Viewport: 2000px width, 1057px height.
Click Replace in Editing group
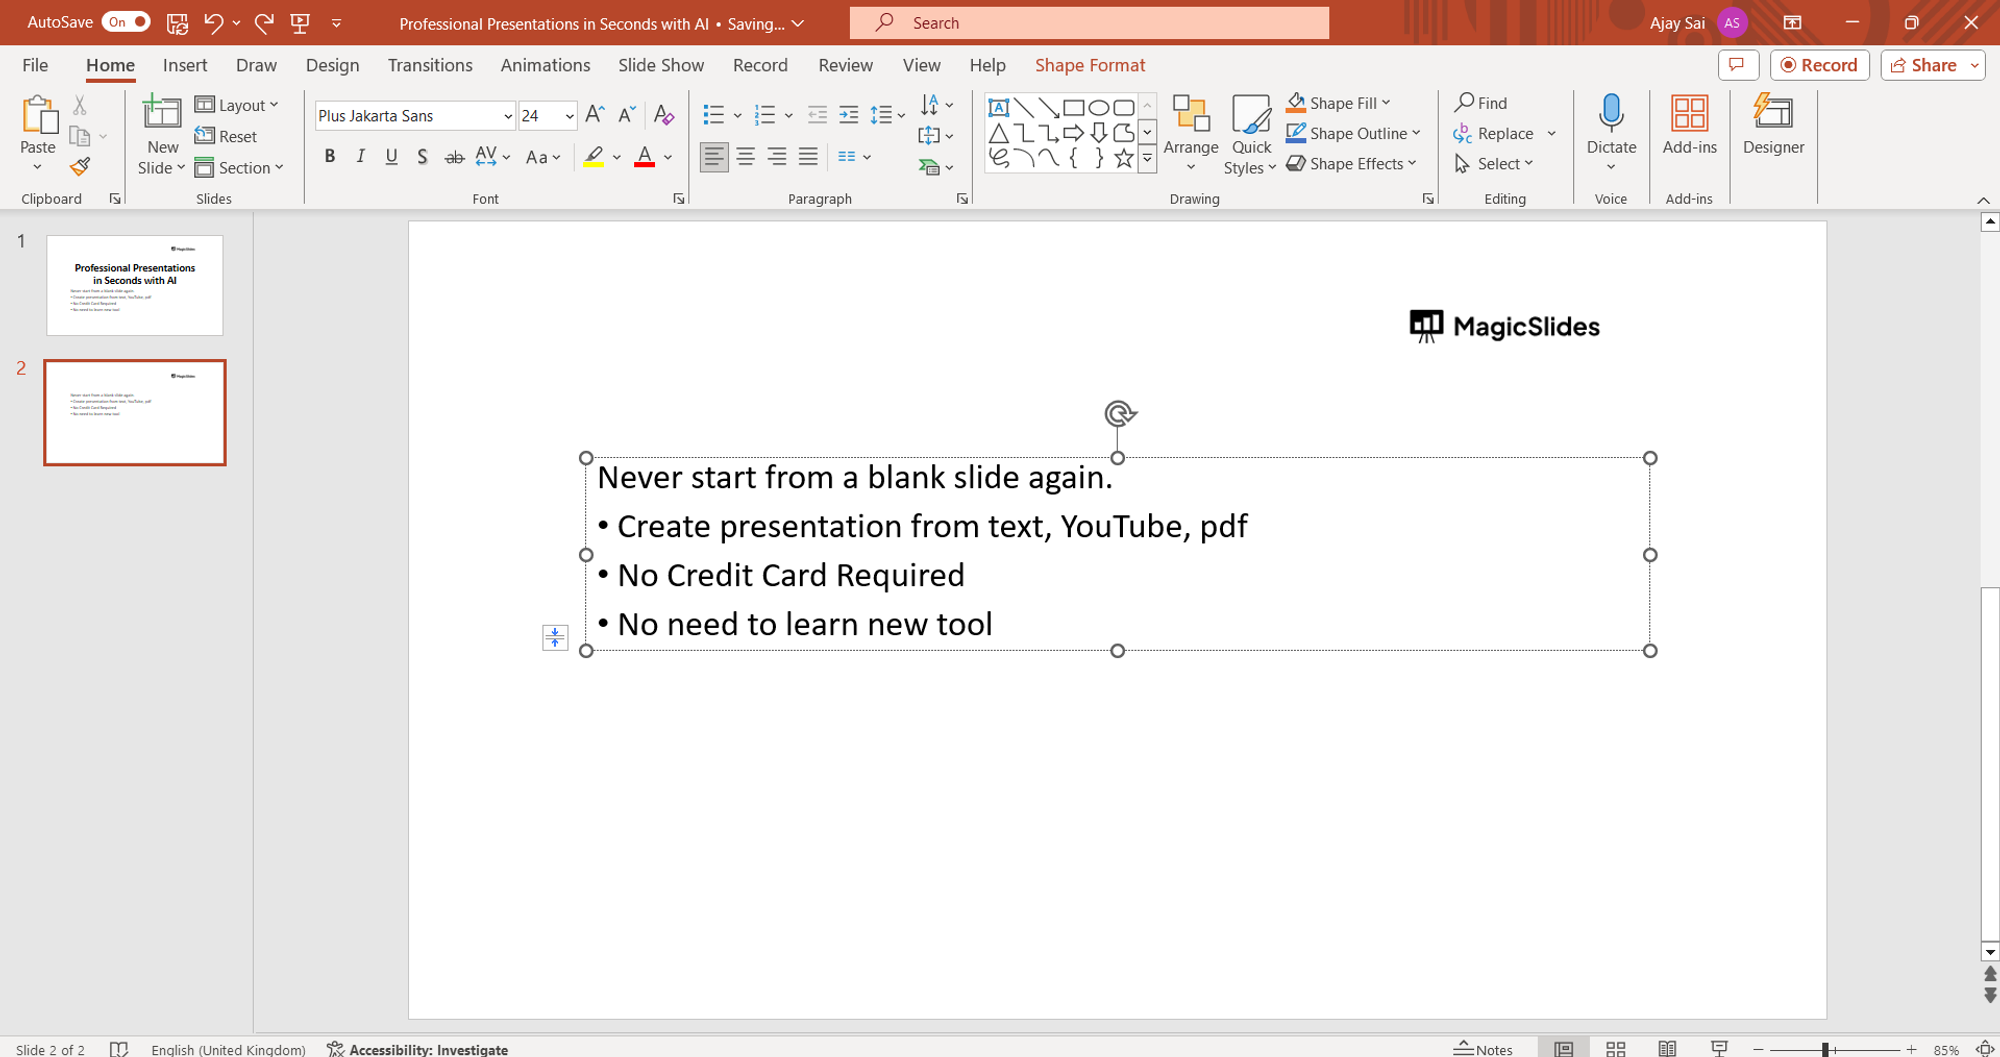tap(1494, 133)
